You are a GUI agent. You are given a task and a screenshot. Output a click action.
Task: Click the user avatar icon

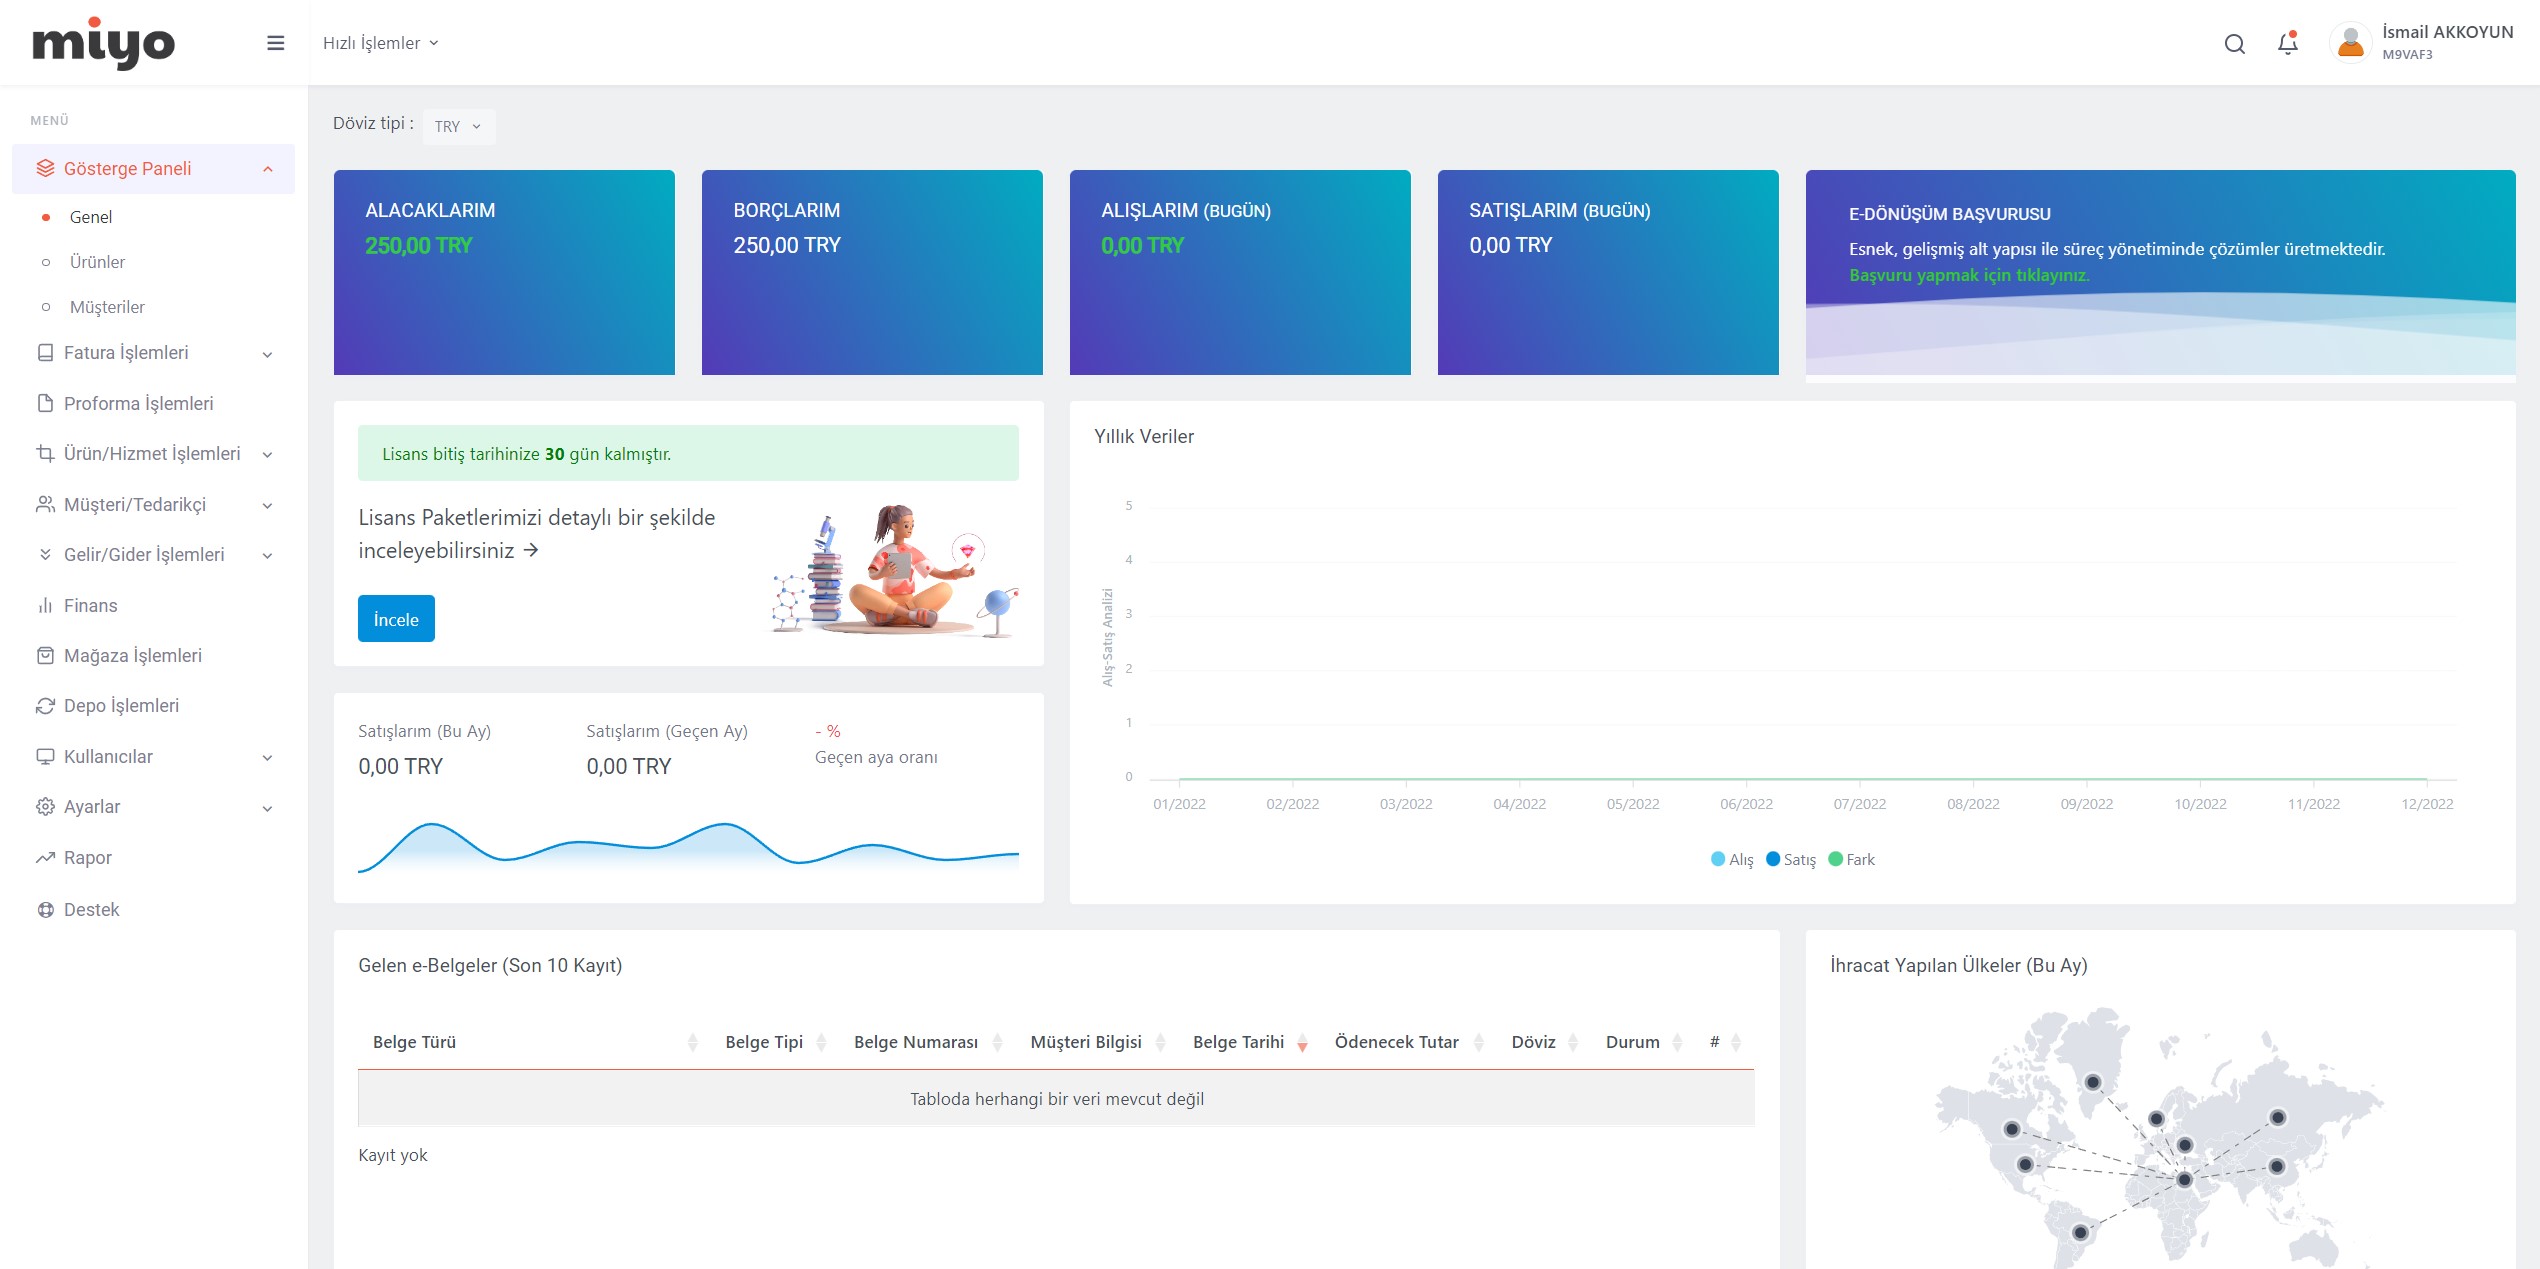tap(2351, 43)
